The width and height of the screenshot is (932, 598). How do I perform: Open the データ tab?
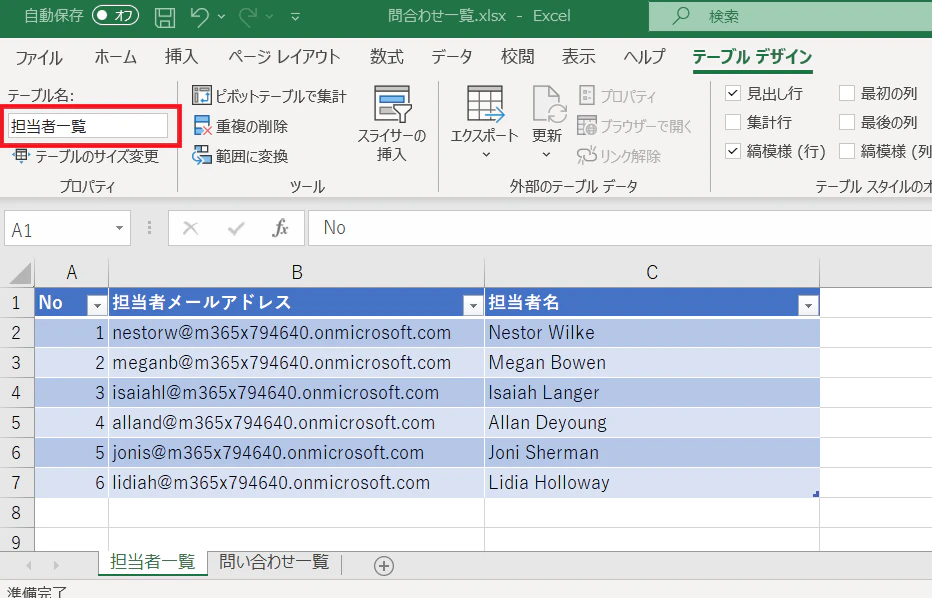tap(452, 57)
